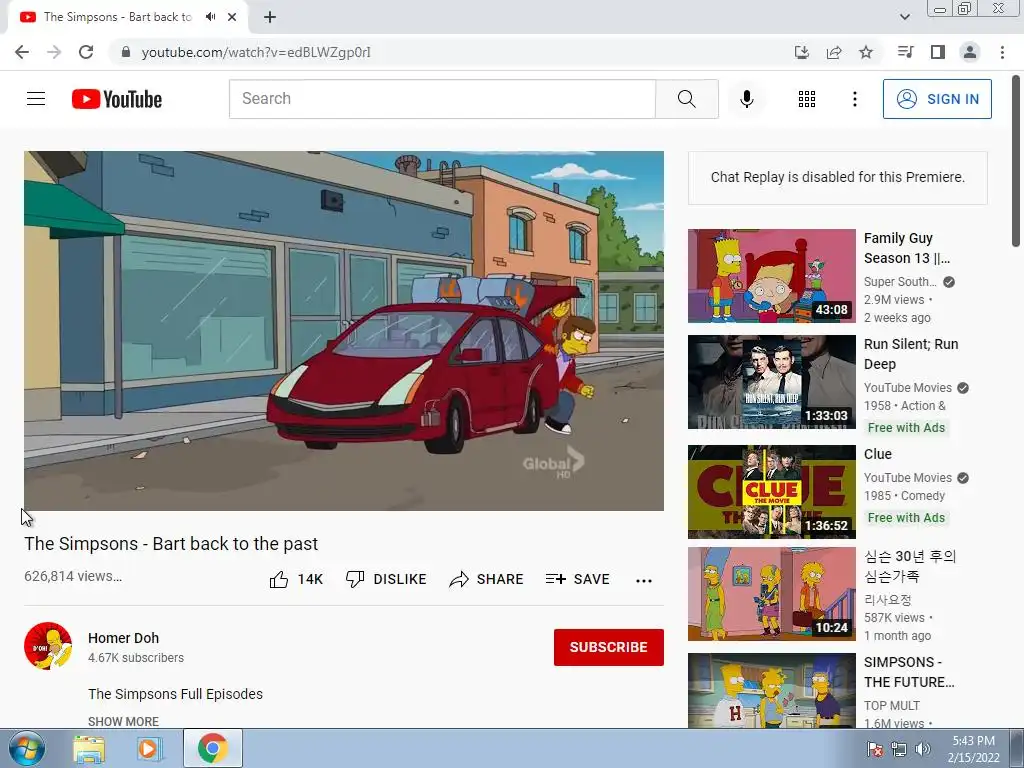Click 리사요정 channel name

point(888,600)
